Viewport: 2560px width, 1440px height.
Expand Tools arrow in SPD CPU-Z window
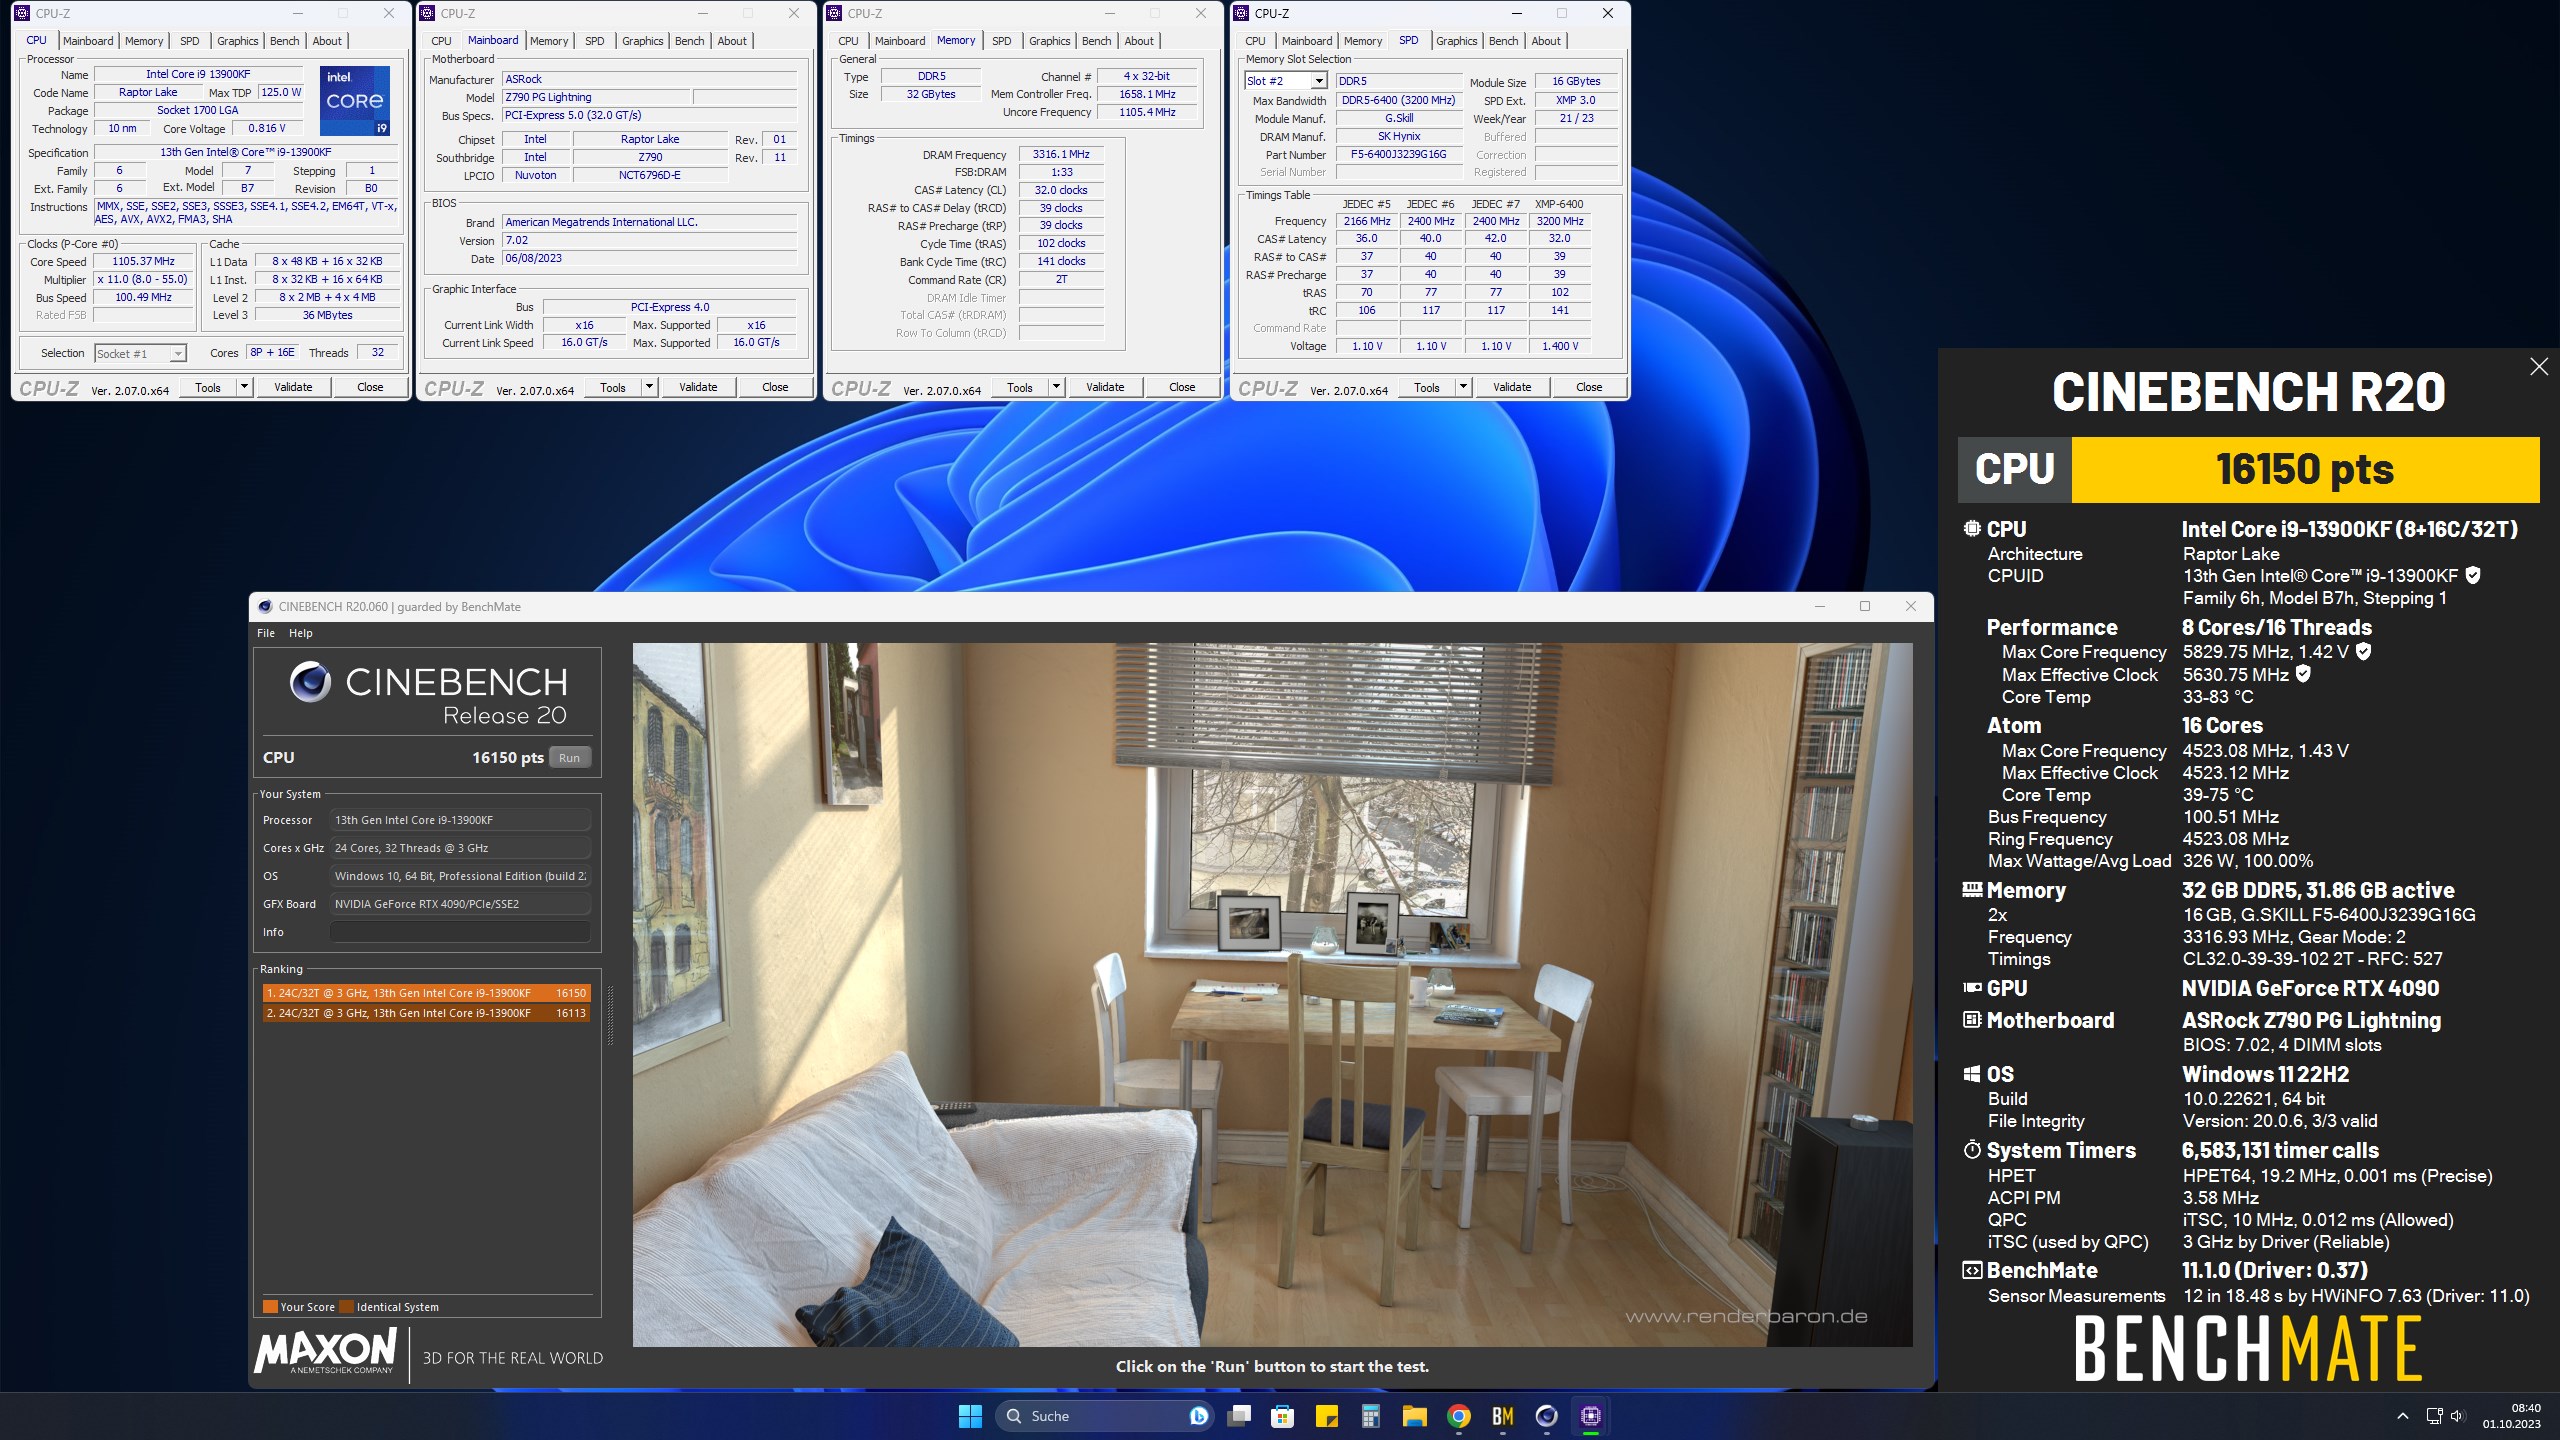click(x=1463, y=387)
